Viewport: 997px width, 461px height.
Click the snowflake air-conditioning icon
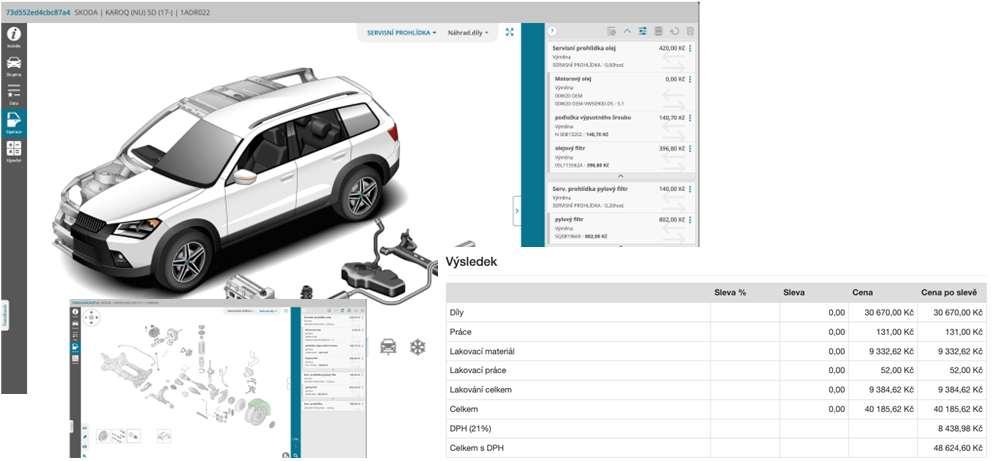417,347
